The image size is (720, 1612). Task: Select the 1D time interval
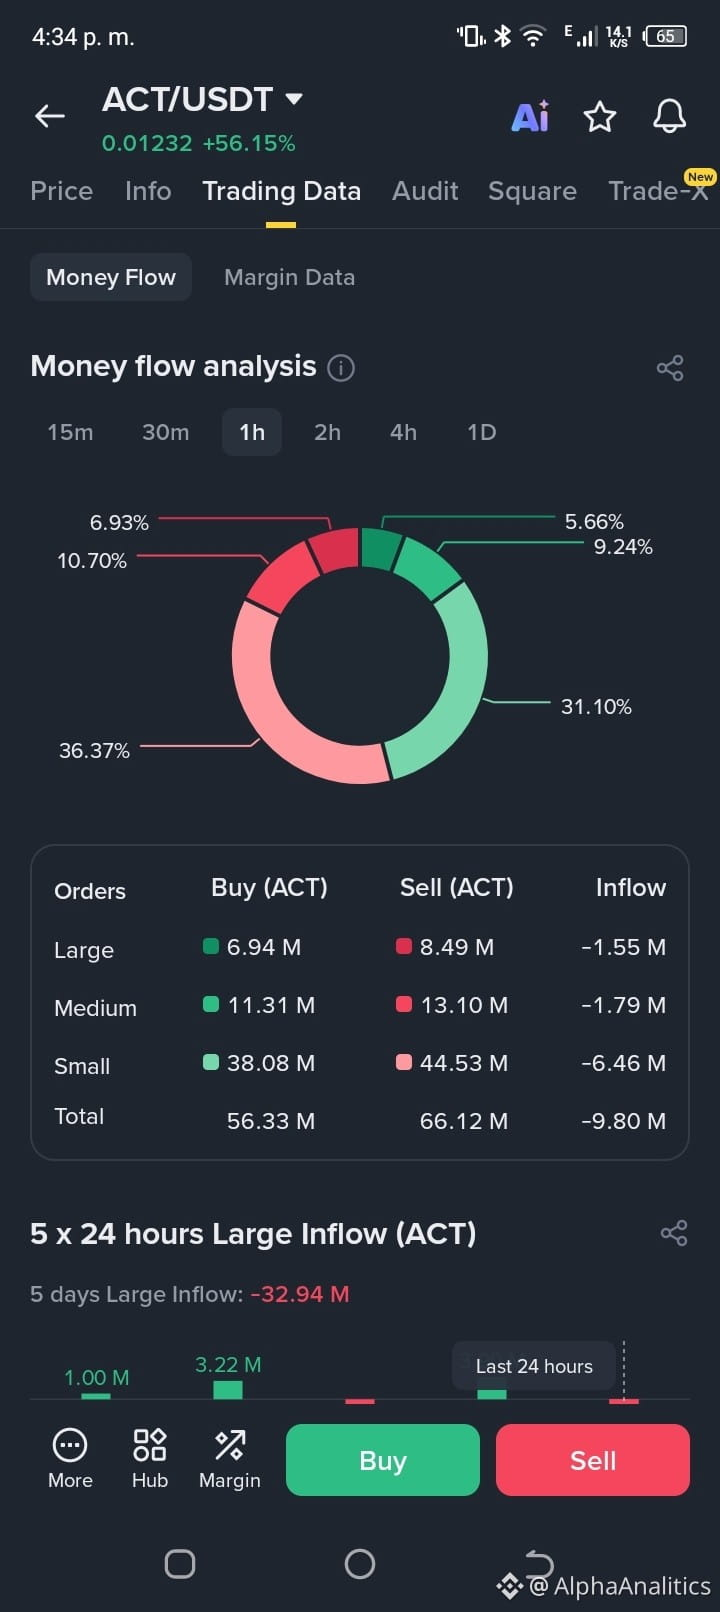click(481, 432)
